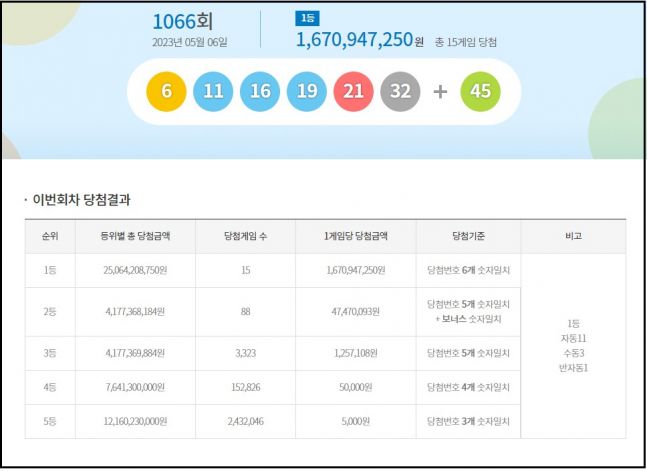This screenshot has width=647, height=471.
Task: Click the 3,323 winning games cell
Action: 245,353
